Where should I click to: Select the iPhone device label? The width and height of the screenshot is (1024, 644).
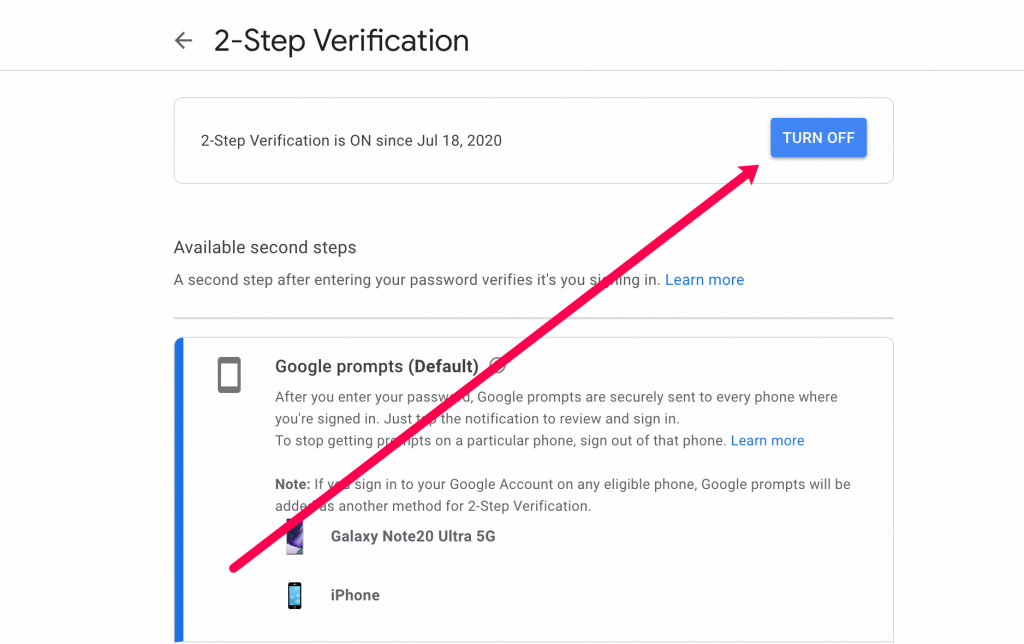355,594
